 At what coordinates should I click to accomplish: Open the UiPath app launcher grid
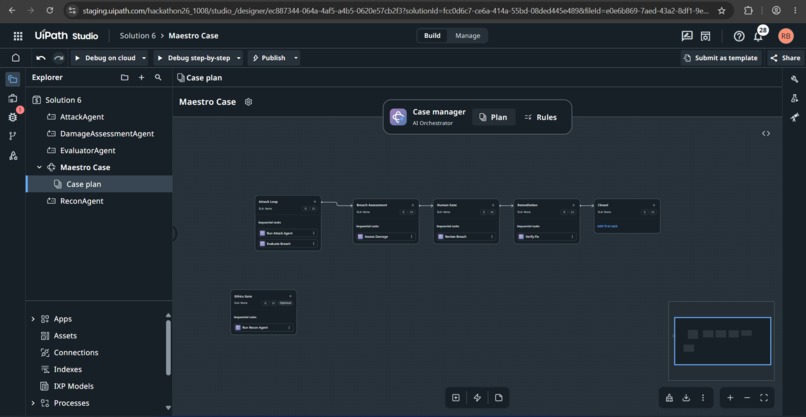pyautogui.click(x=18, y=36)
